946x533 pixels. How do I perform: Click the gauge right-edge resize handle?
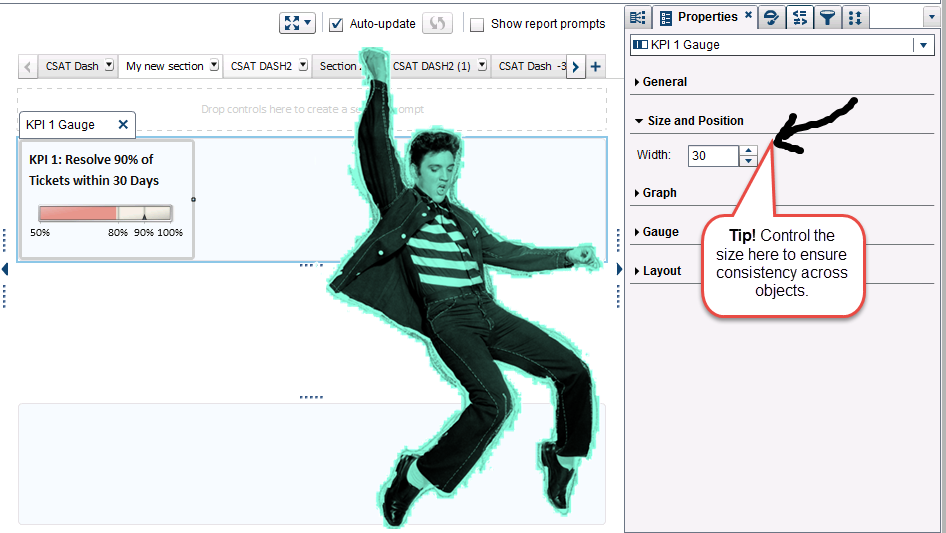pyautogui.click(x=194, y=199)
